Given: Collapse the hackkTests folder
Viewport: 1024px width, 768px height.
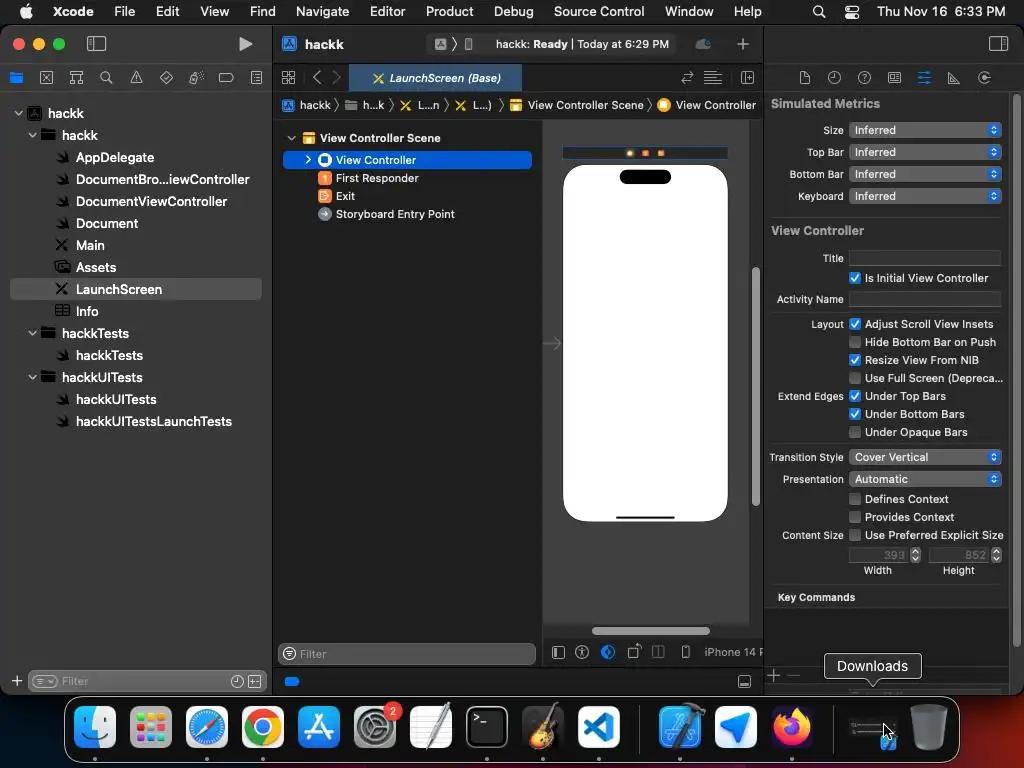Looking at the screenshot, I should click(33, 333).
